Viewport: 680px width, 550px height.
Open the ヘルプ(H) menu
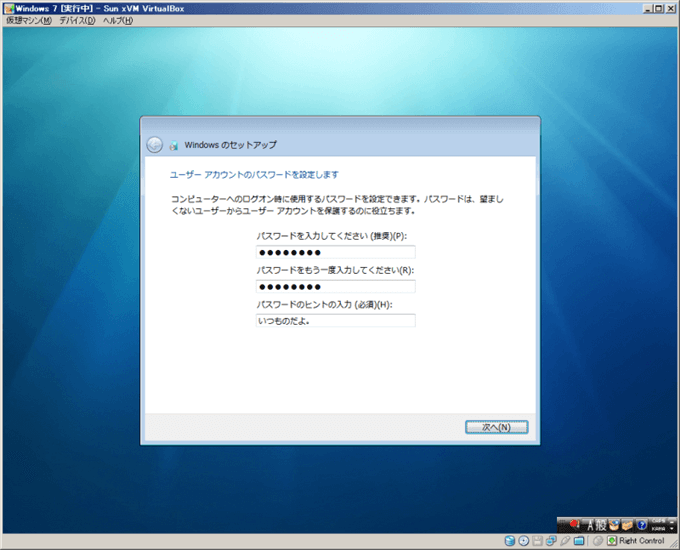(x=117, y=21)
